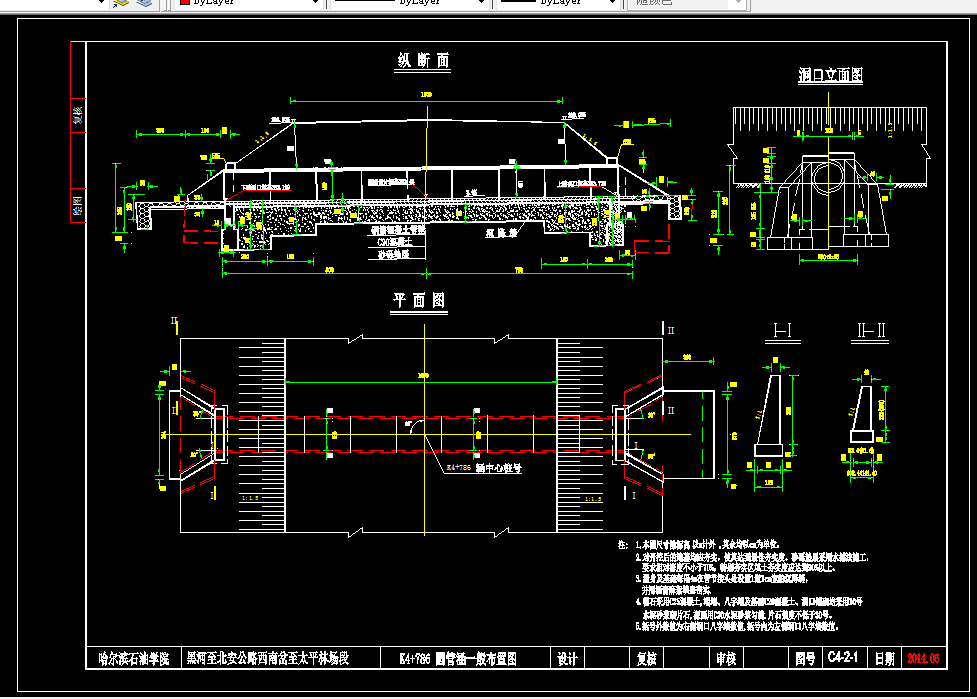
Task: Click the 1:1.5 slope label at the plan's left
Action: [249, 498]
